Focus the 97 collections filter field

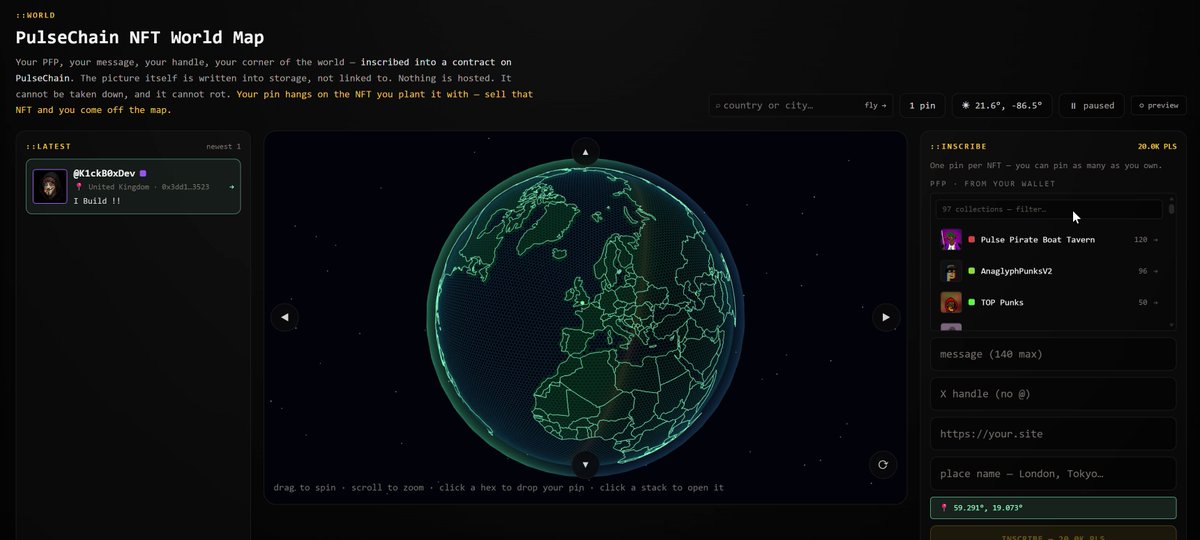click(x=1049, y=209)
